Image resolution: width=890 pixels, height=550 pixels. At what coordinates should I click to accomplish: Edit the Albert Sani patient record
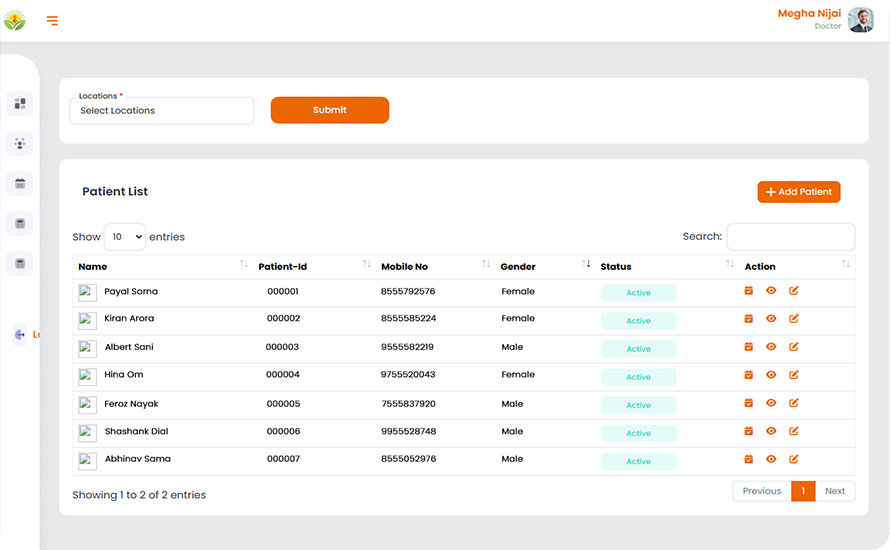pyautogui.click(x=794, y=347)
